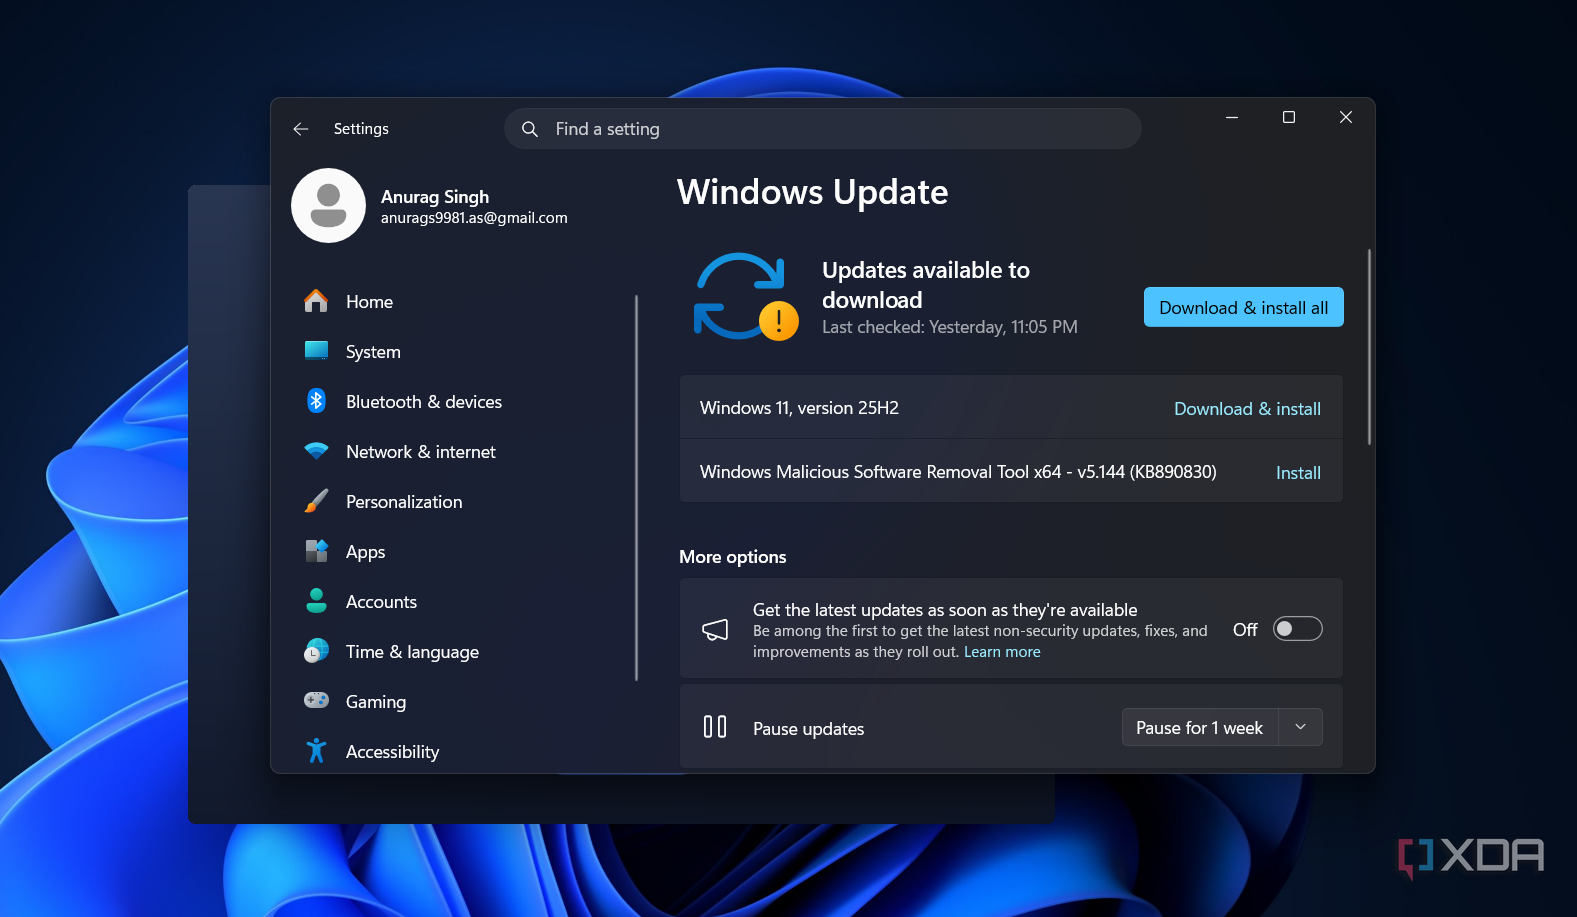Click the Find a setting search box
Image resolution: width=1577 pixels, height=917 pixels.
(x=822, y=129)
